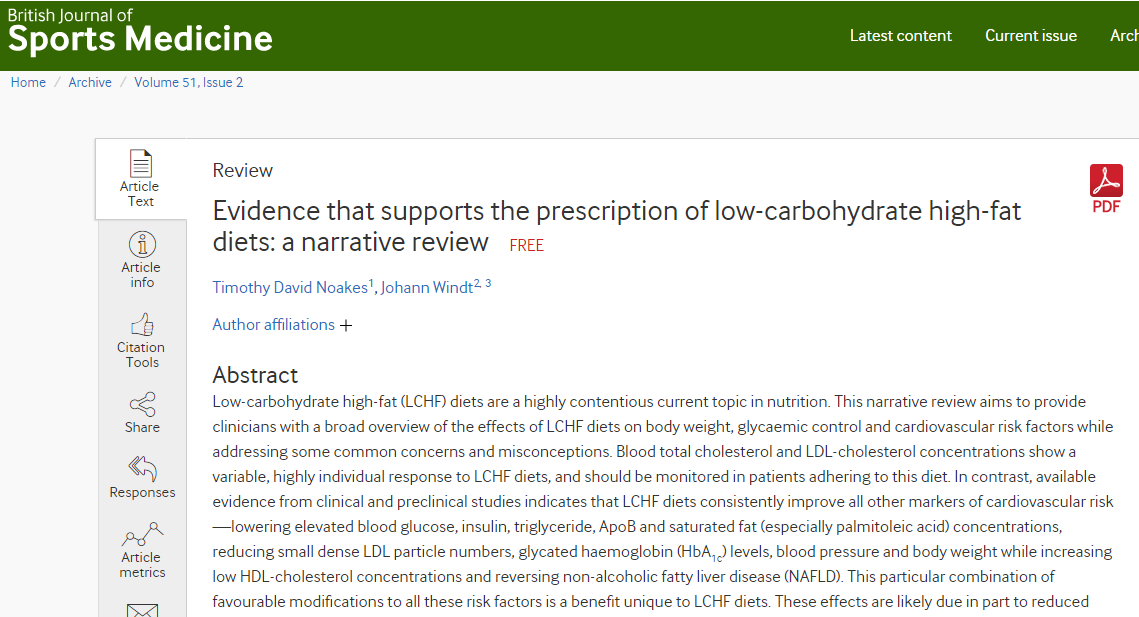
Task: Click the British Journal of Sports Medicine logo
Action: (139, 31)
